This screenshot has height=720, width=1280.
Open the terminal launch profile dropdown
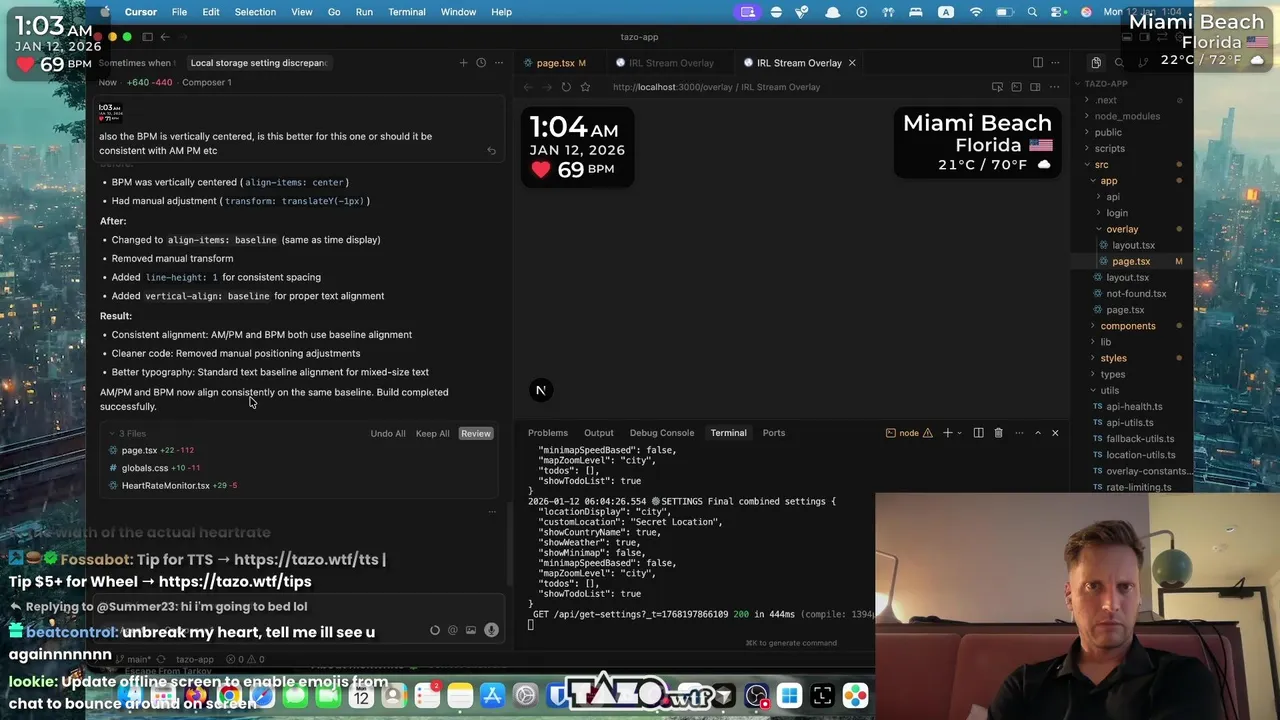[x=959, y=433]
